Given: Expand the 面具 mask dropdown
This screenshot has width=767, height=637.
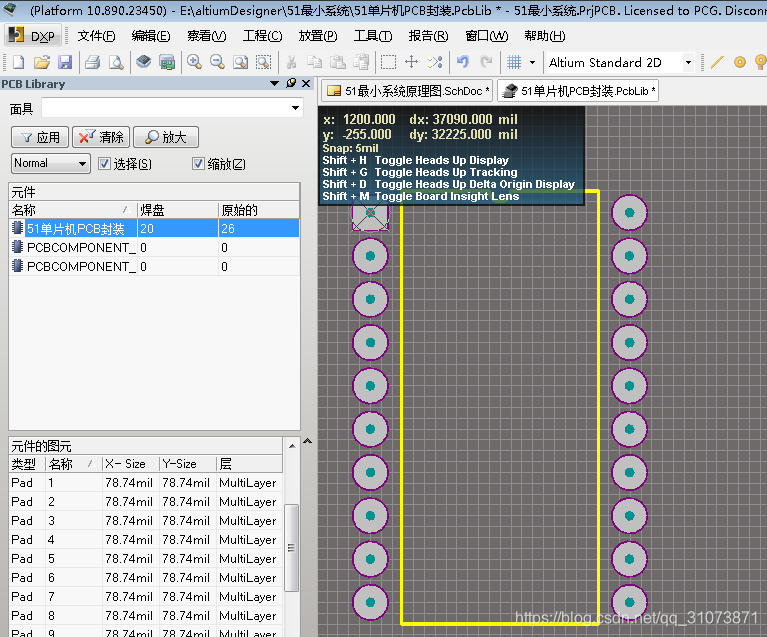Looking at the screenshot, I should (295, 108).
